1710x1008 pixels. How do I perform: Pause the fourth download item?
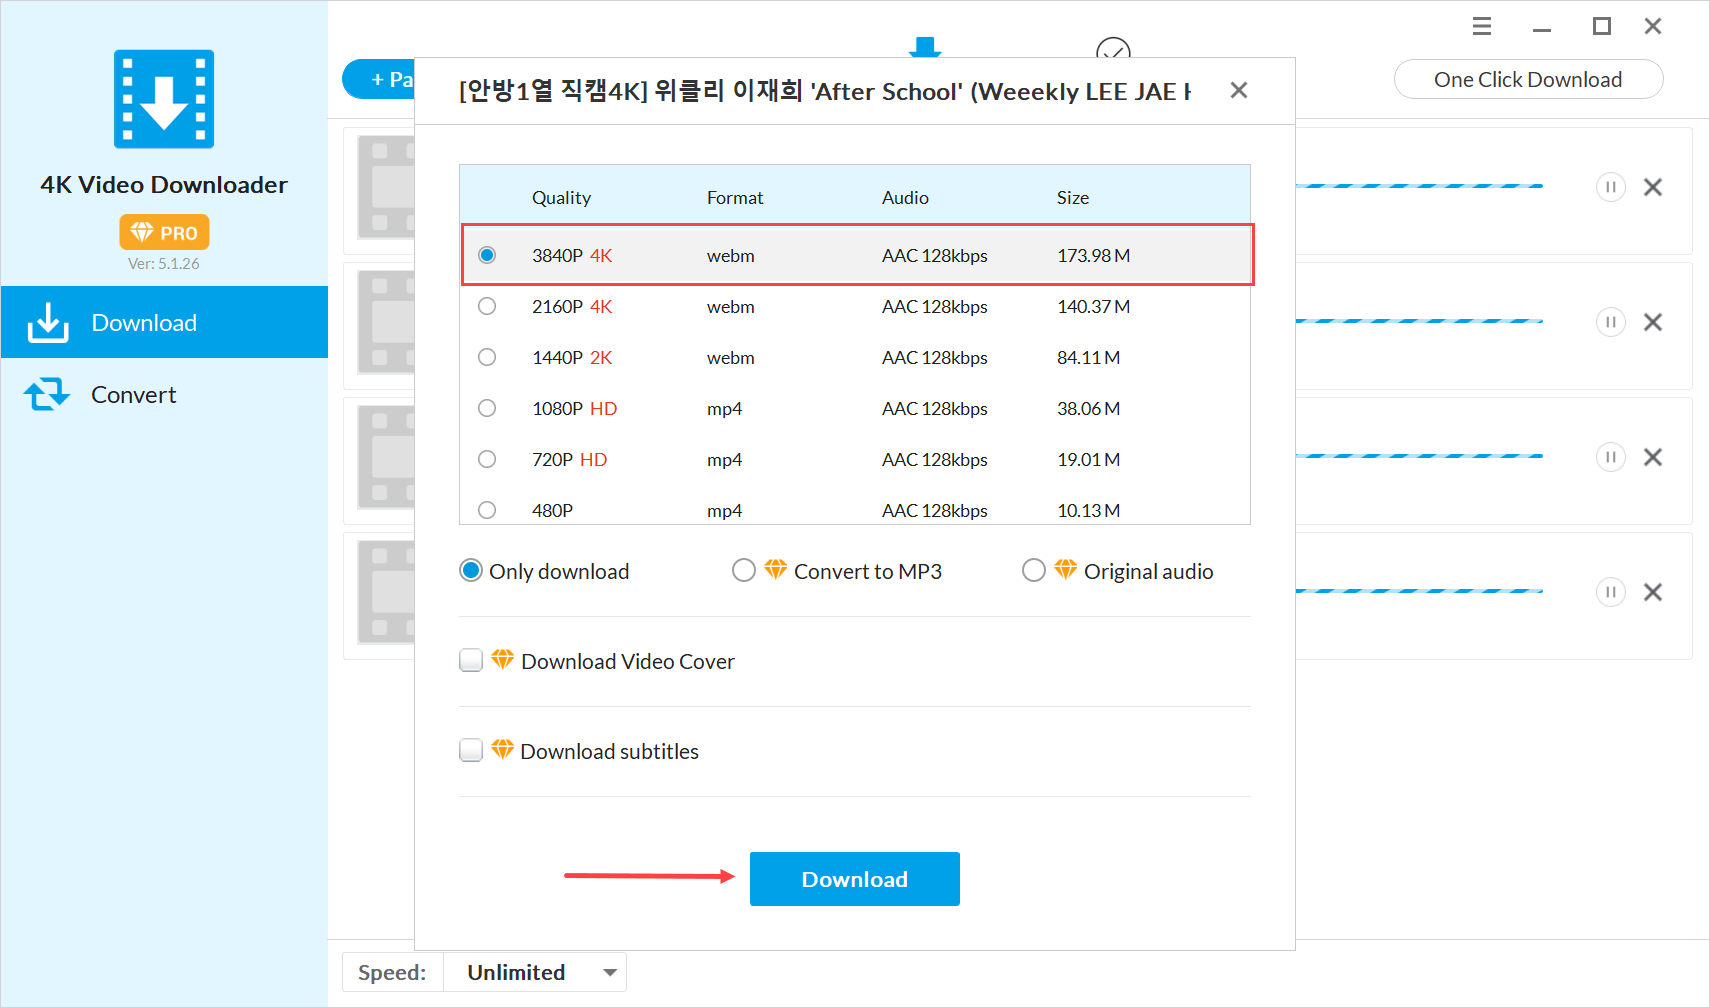point(1610,592)
